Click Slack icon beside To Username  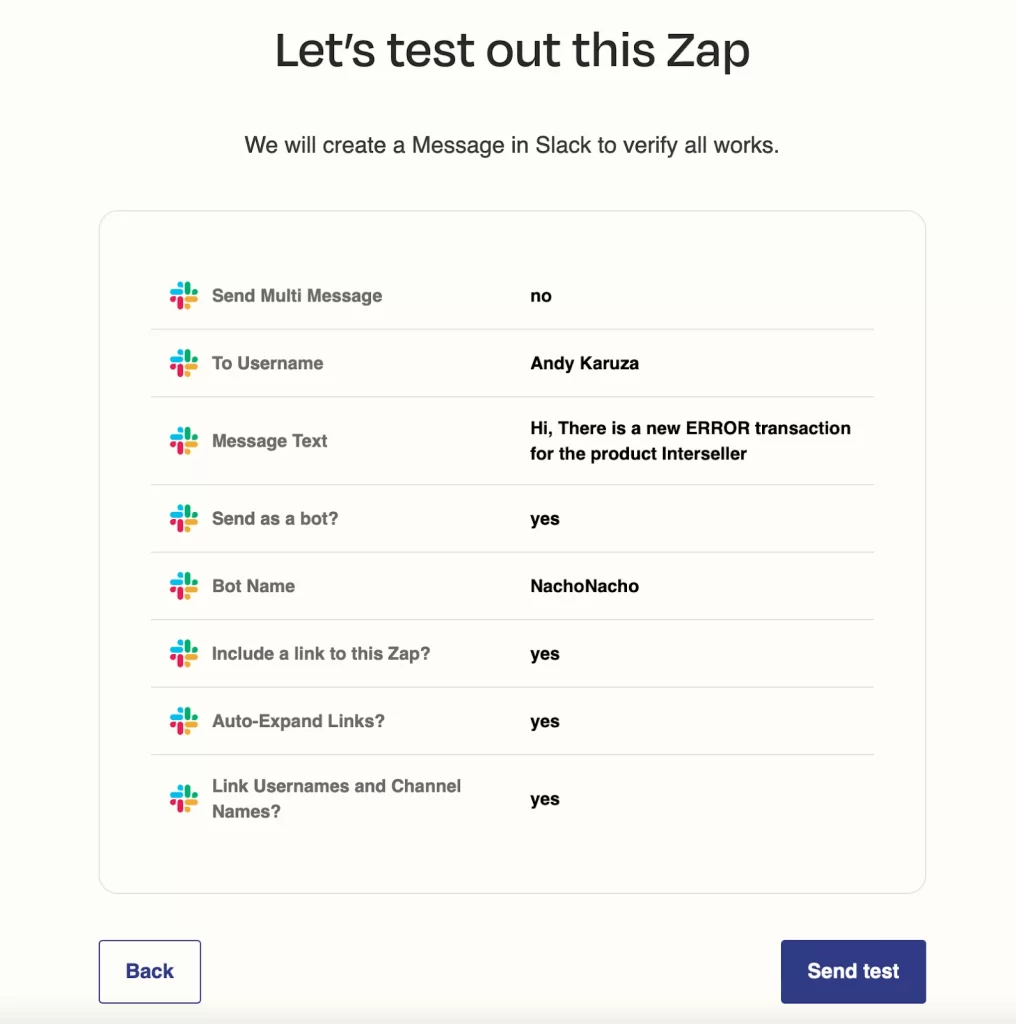183,363
